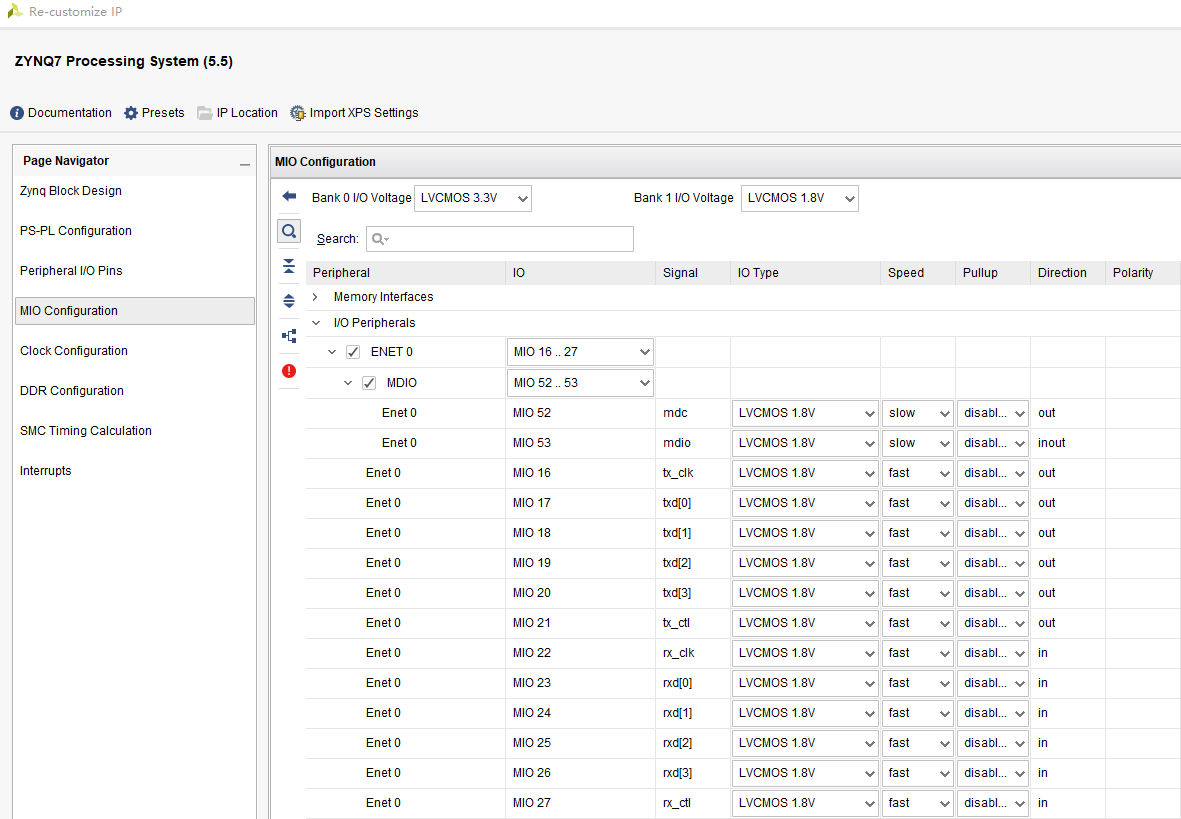Viewport: 1181px width, 819px height.
Task: Open the Documentation info icon
Action: [x=17, y=113]
